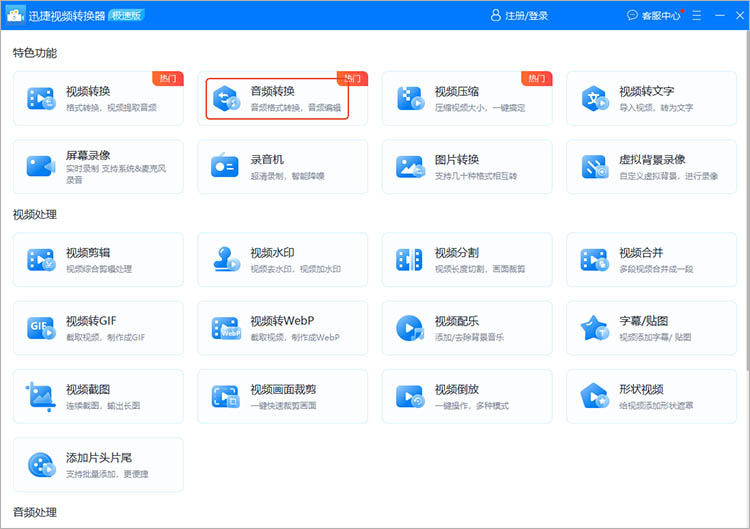
Task: Click the user profile icon
Action: pyautogui.click(x=496, y=15)
